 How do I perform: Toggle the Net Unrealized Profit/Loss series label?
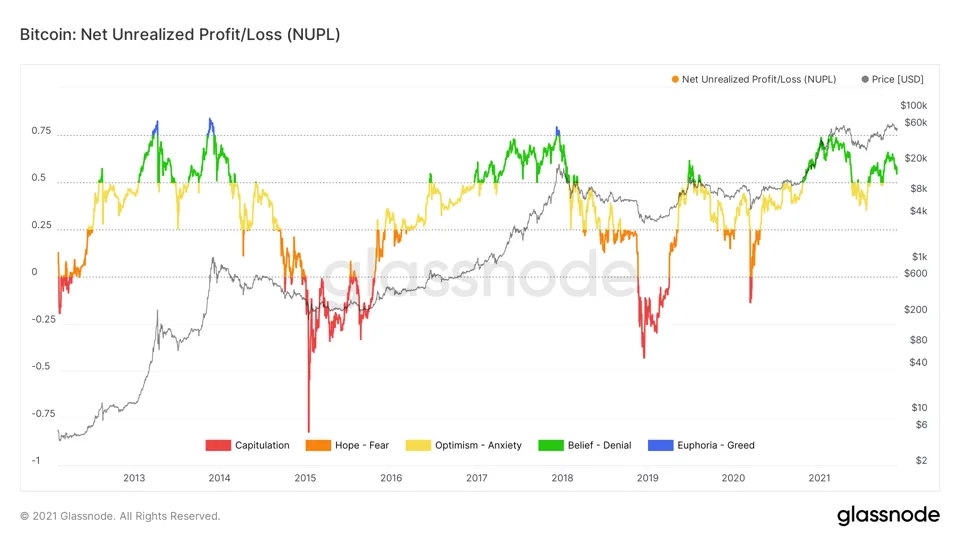point(759,80)
